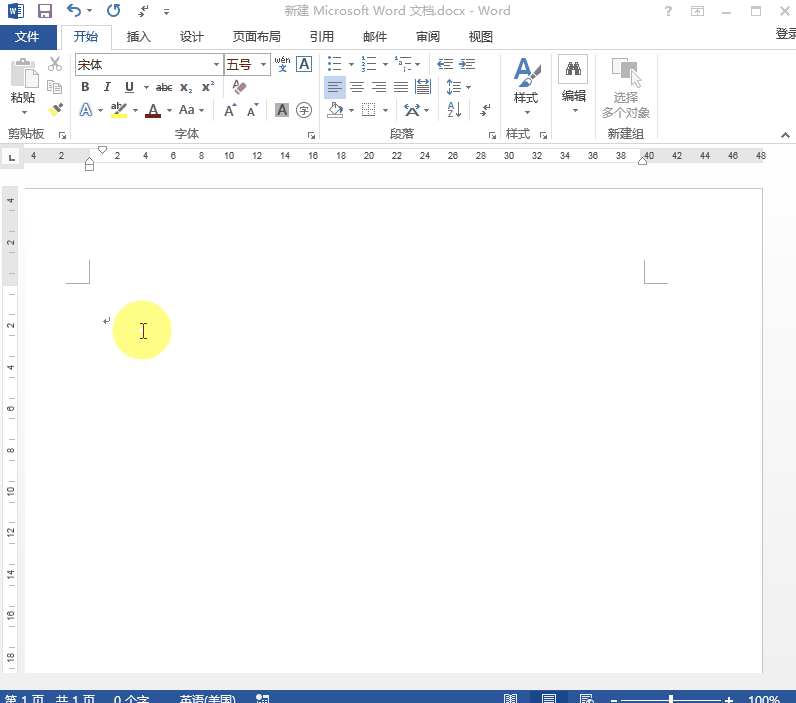Increase the paragraph indent

coord(467,64)
